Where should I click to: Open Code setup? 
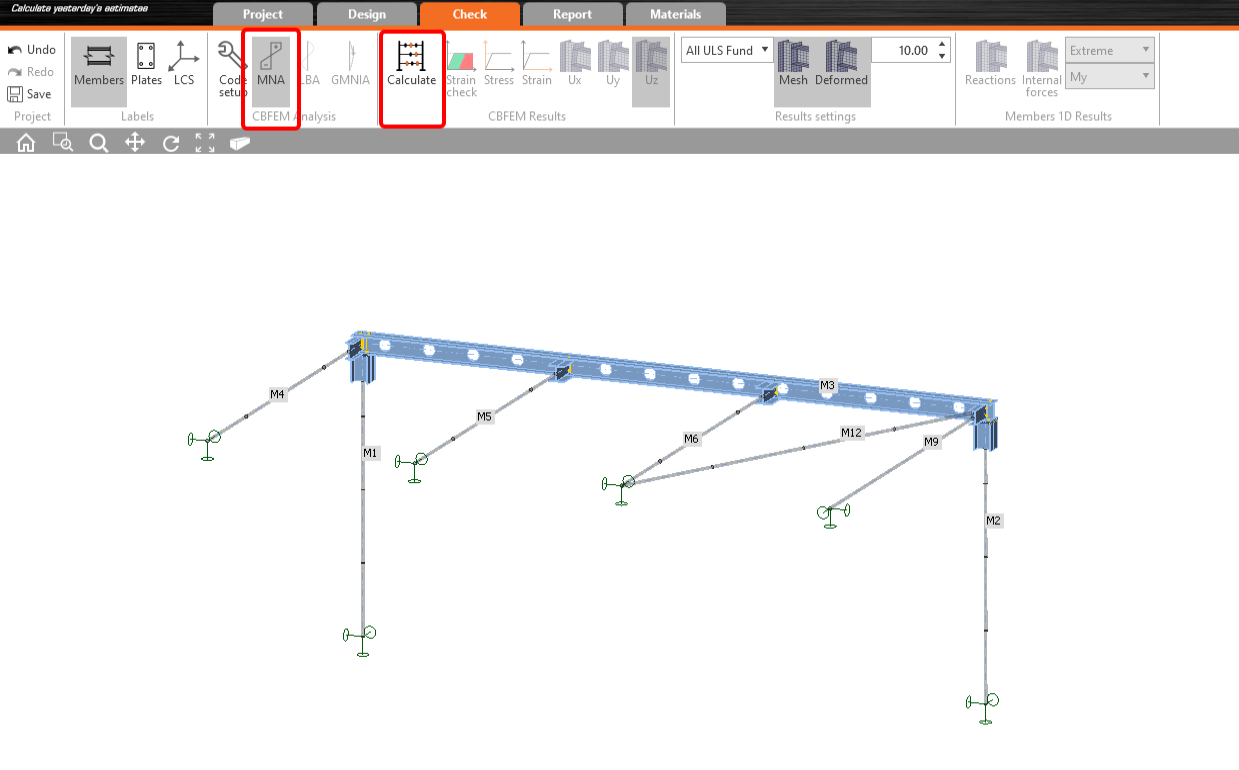point(232,69)
